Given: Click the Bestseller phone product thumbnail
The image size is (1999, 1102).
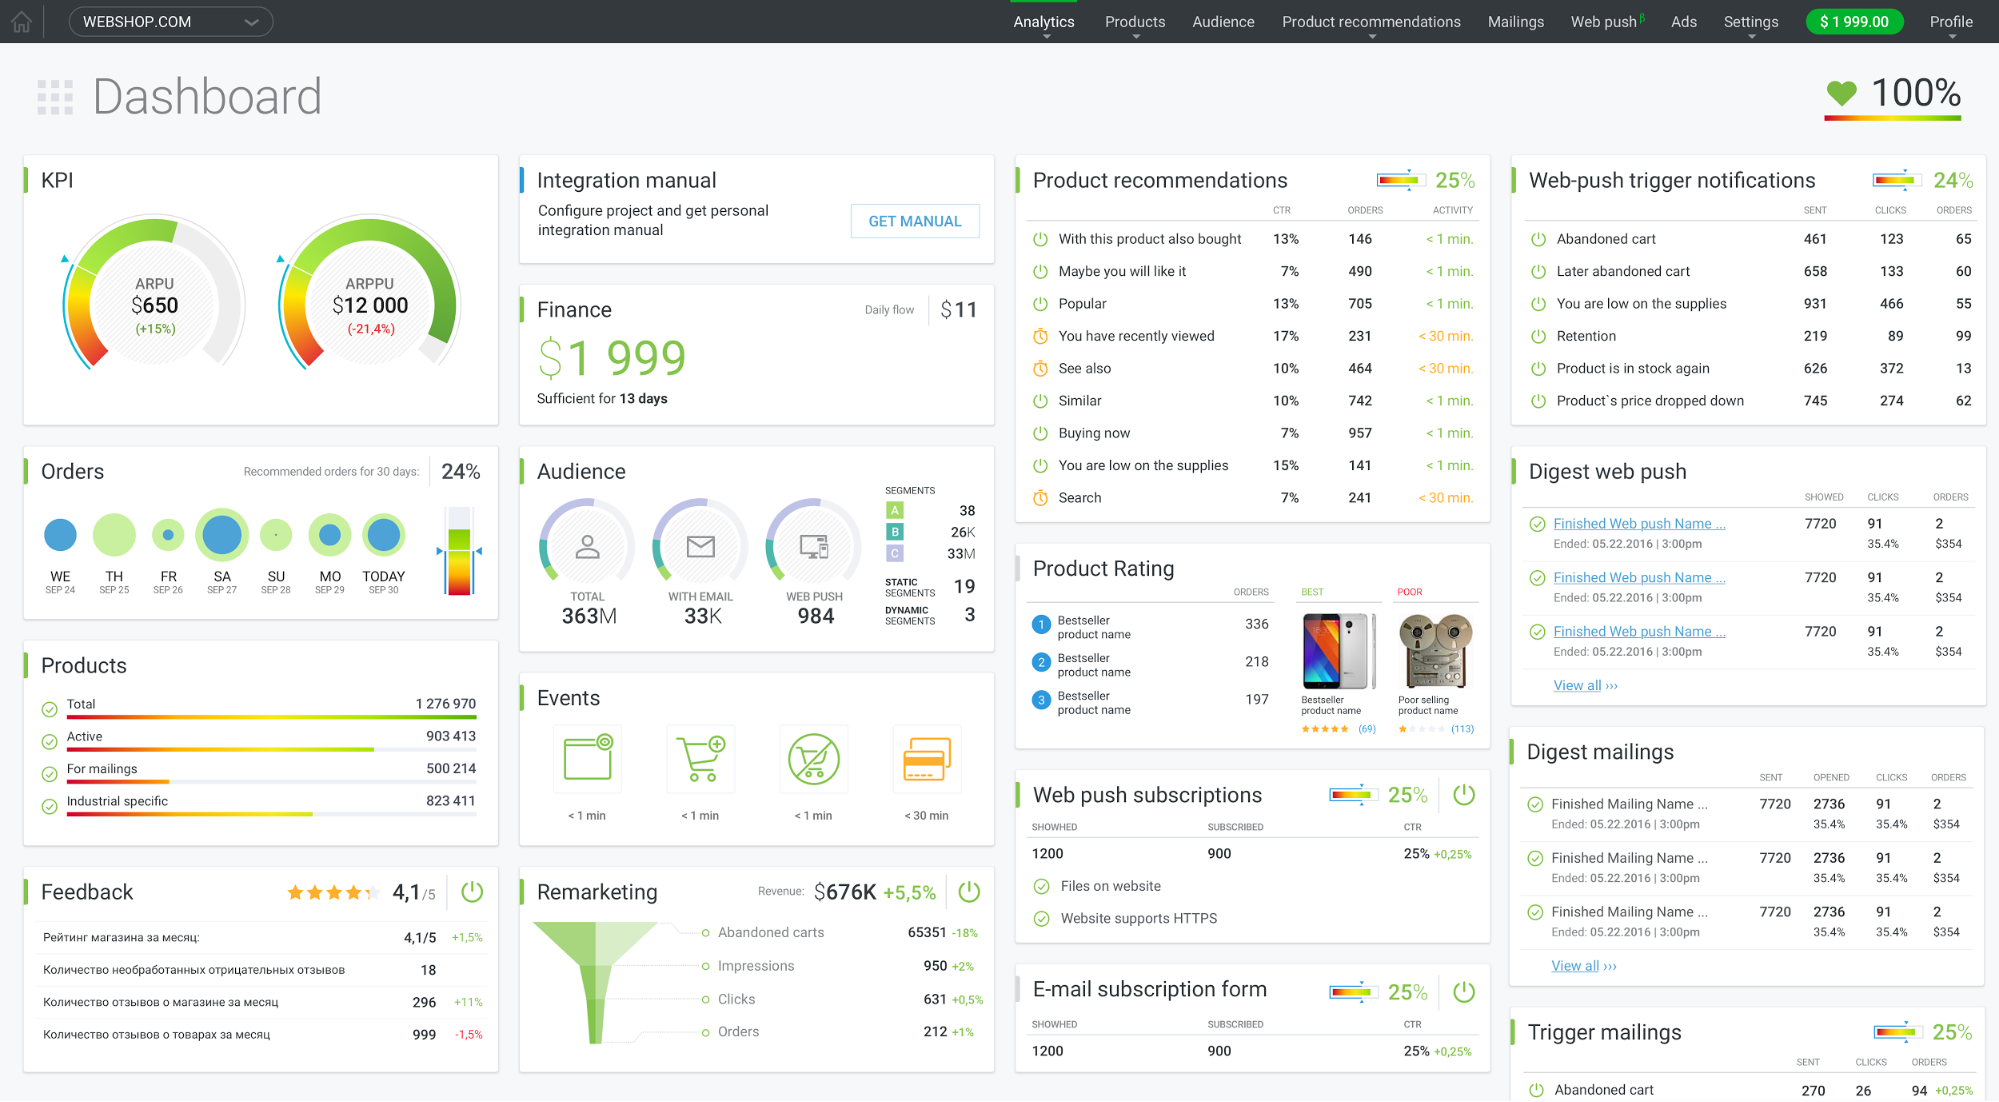Looking at the screenshot, I should [1338, 651].
